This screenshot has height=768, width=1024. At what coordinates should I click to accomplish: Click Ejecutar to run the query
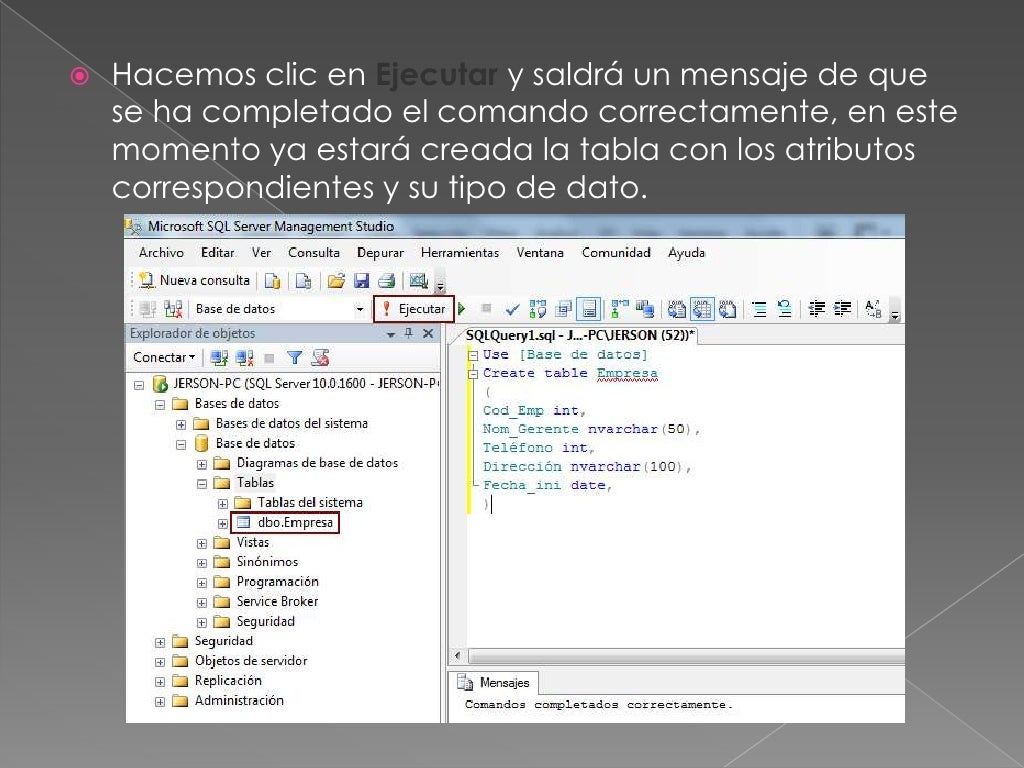point(414,309)
